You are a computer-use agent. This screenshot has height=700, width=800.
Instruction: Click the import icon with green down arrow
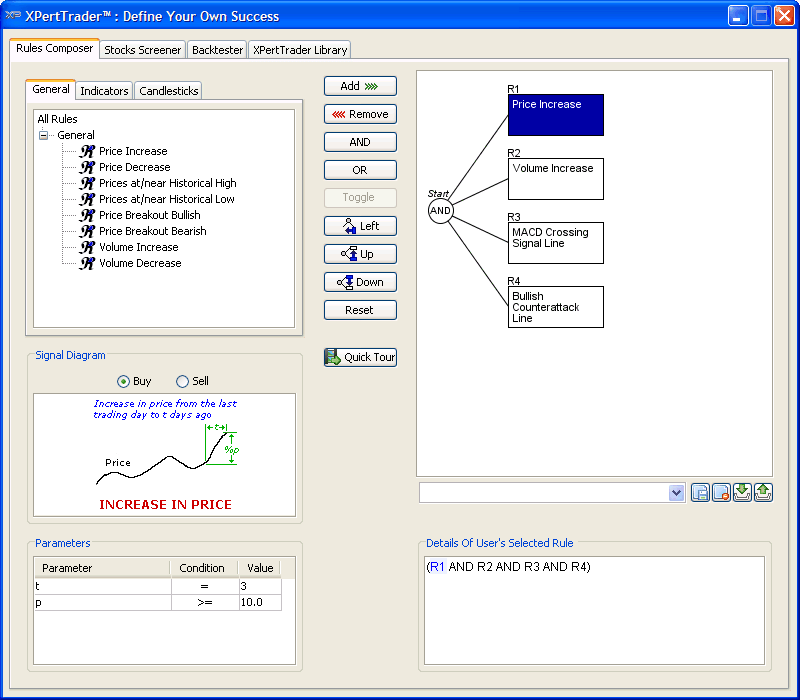(x=742, y=492)
